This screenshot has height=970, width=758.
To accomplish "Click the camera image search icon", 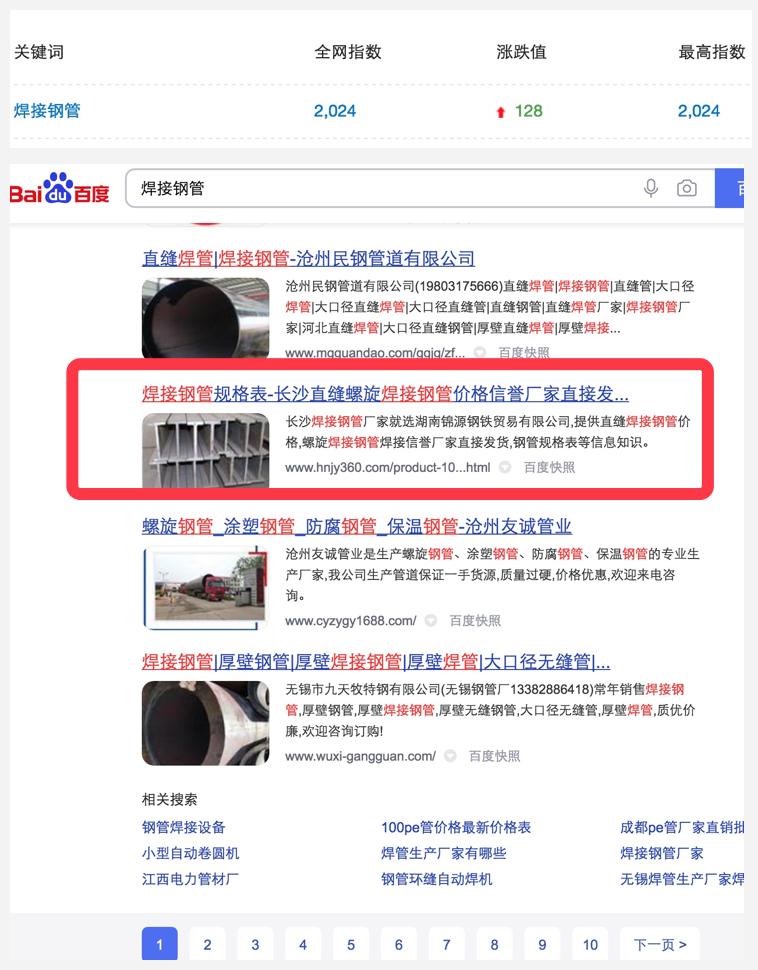I will (x=686, y=188).
